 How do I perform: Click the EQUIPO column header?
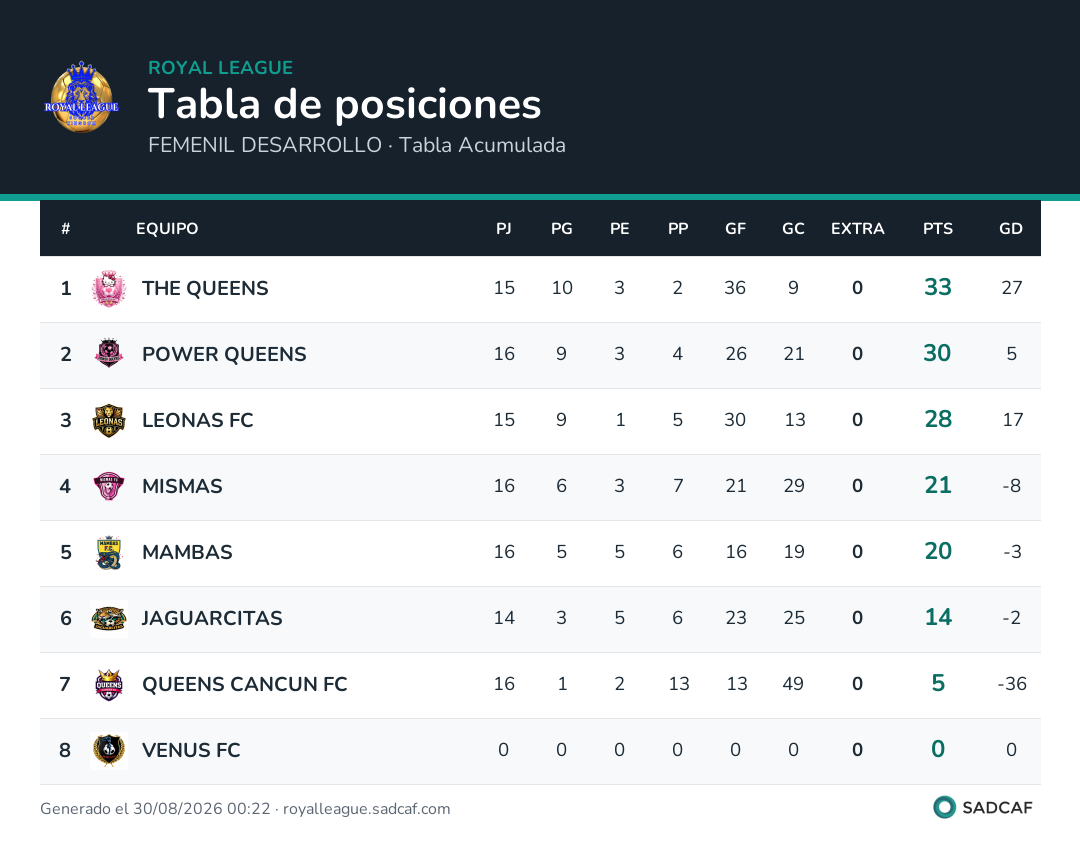coord(167,229)
